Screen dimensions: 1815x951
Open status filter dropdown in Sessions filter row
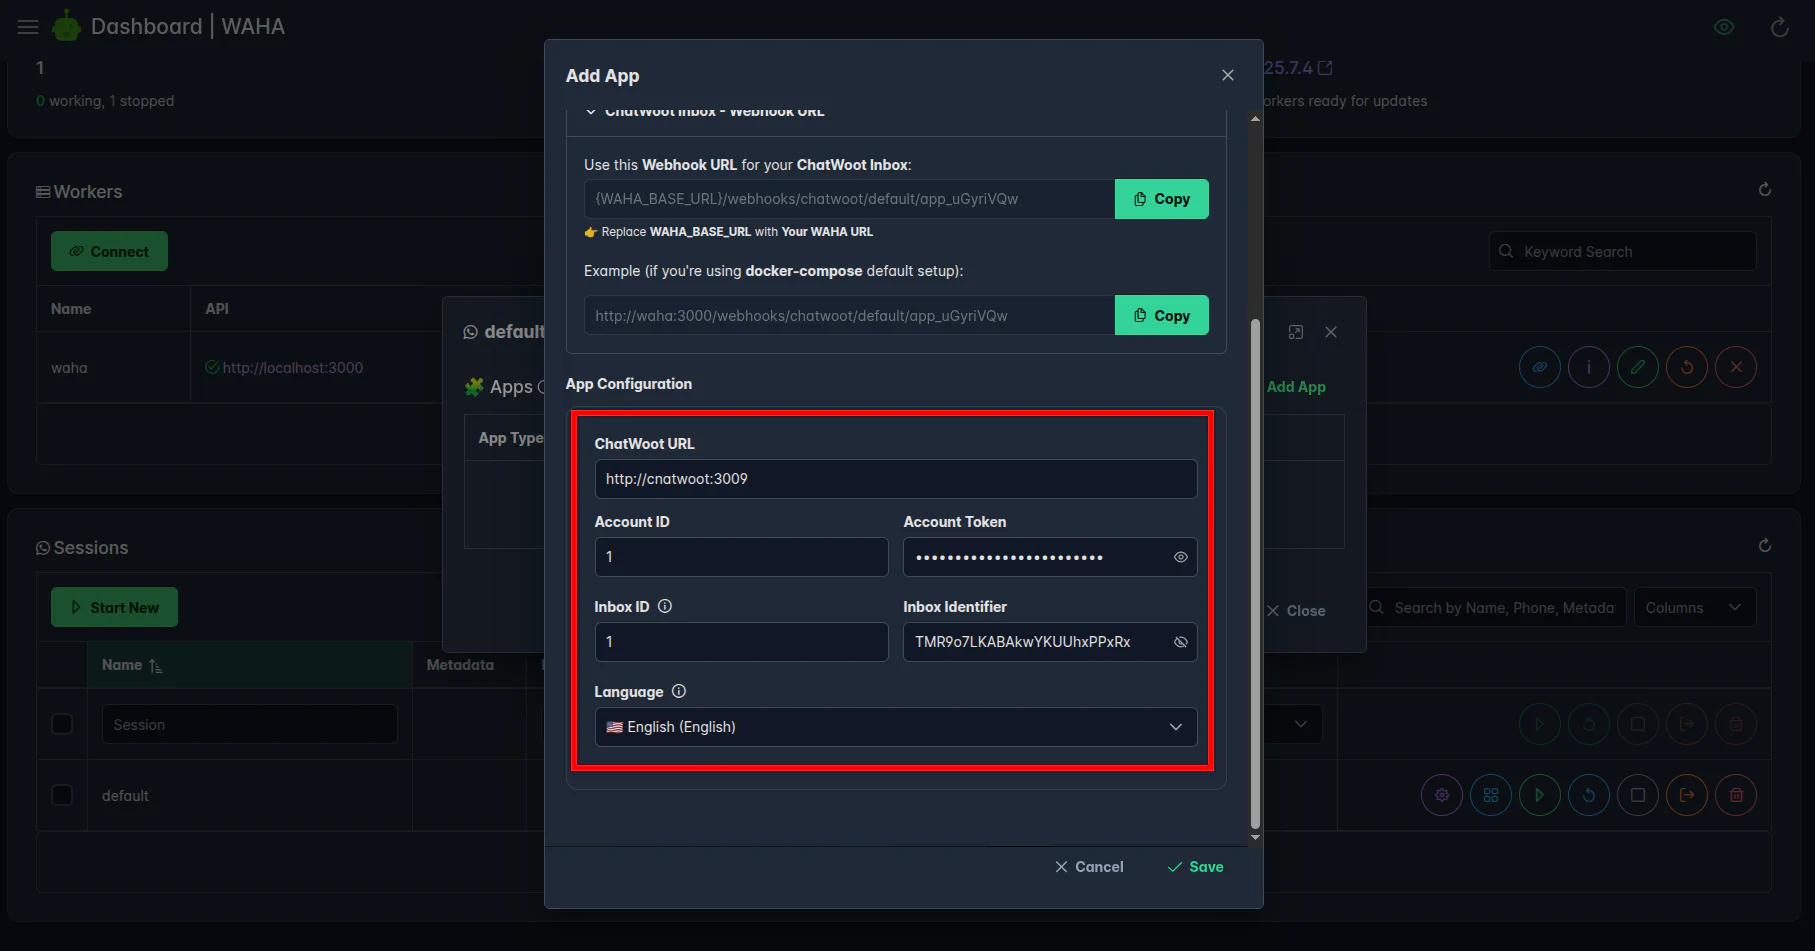(x=1300, y=724)
